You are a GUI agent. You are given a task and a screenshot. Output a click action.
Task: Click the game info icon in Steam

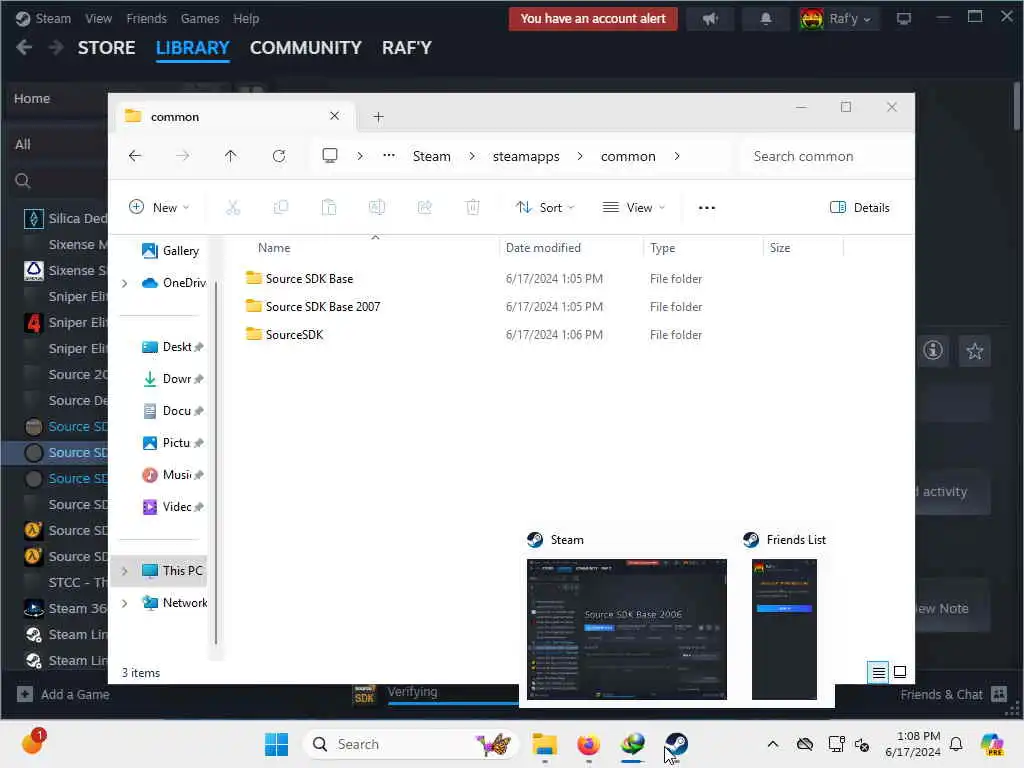click(933, 351)
